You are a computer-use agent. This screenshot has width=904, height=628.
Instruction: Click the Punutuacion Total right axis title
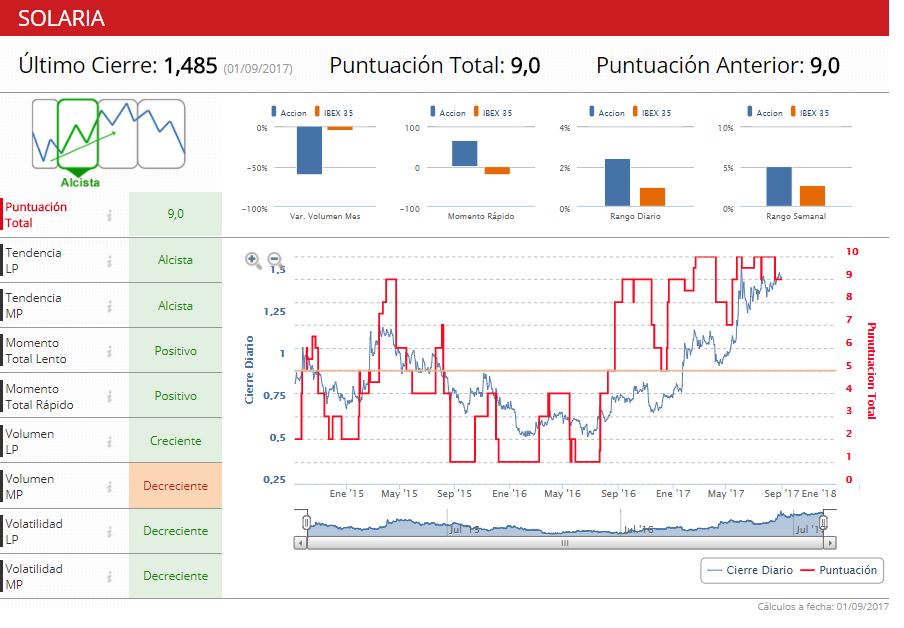871,370
